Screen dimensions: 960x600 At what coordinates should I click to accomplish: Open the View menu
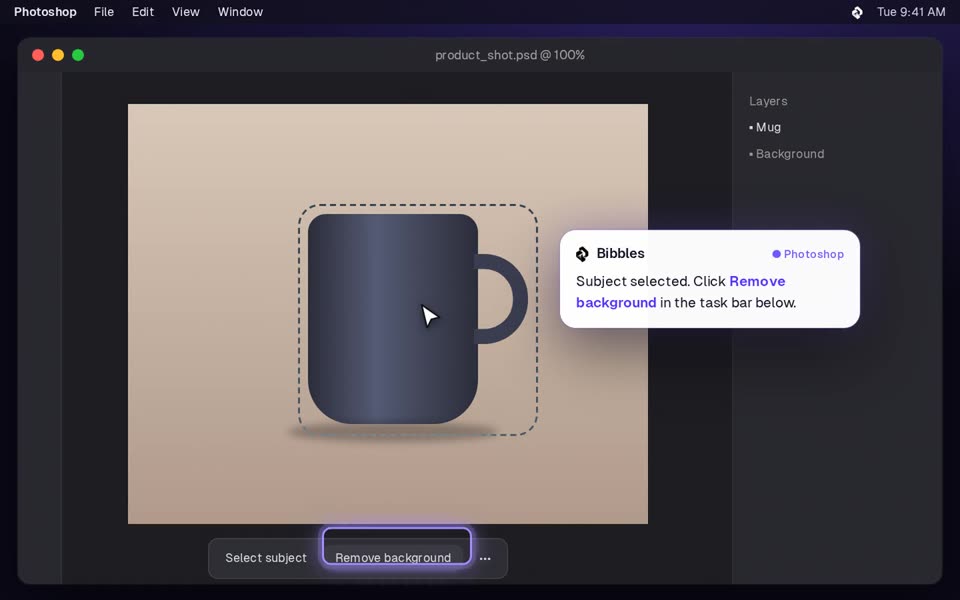[186, 12]
